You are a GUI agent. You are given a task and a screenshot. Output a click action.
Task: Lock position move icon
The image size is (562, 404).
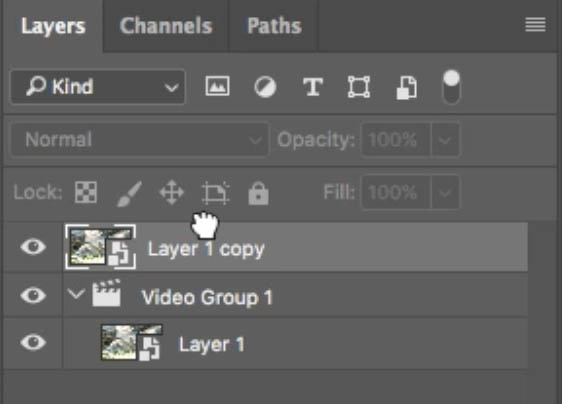tap(172, 193)
